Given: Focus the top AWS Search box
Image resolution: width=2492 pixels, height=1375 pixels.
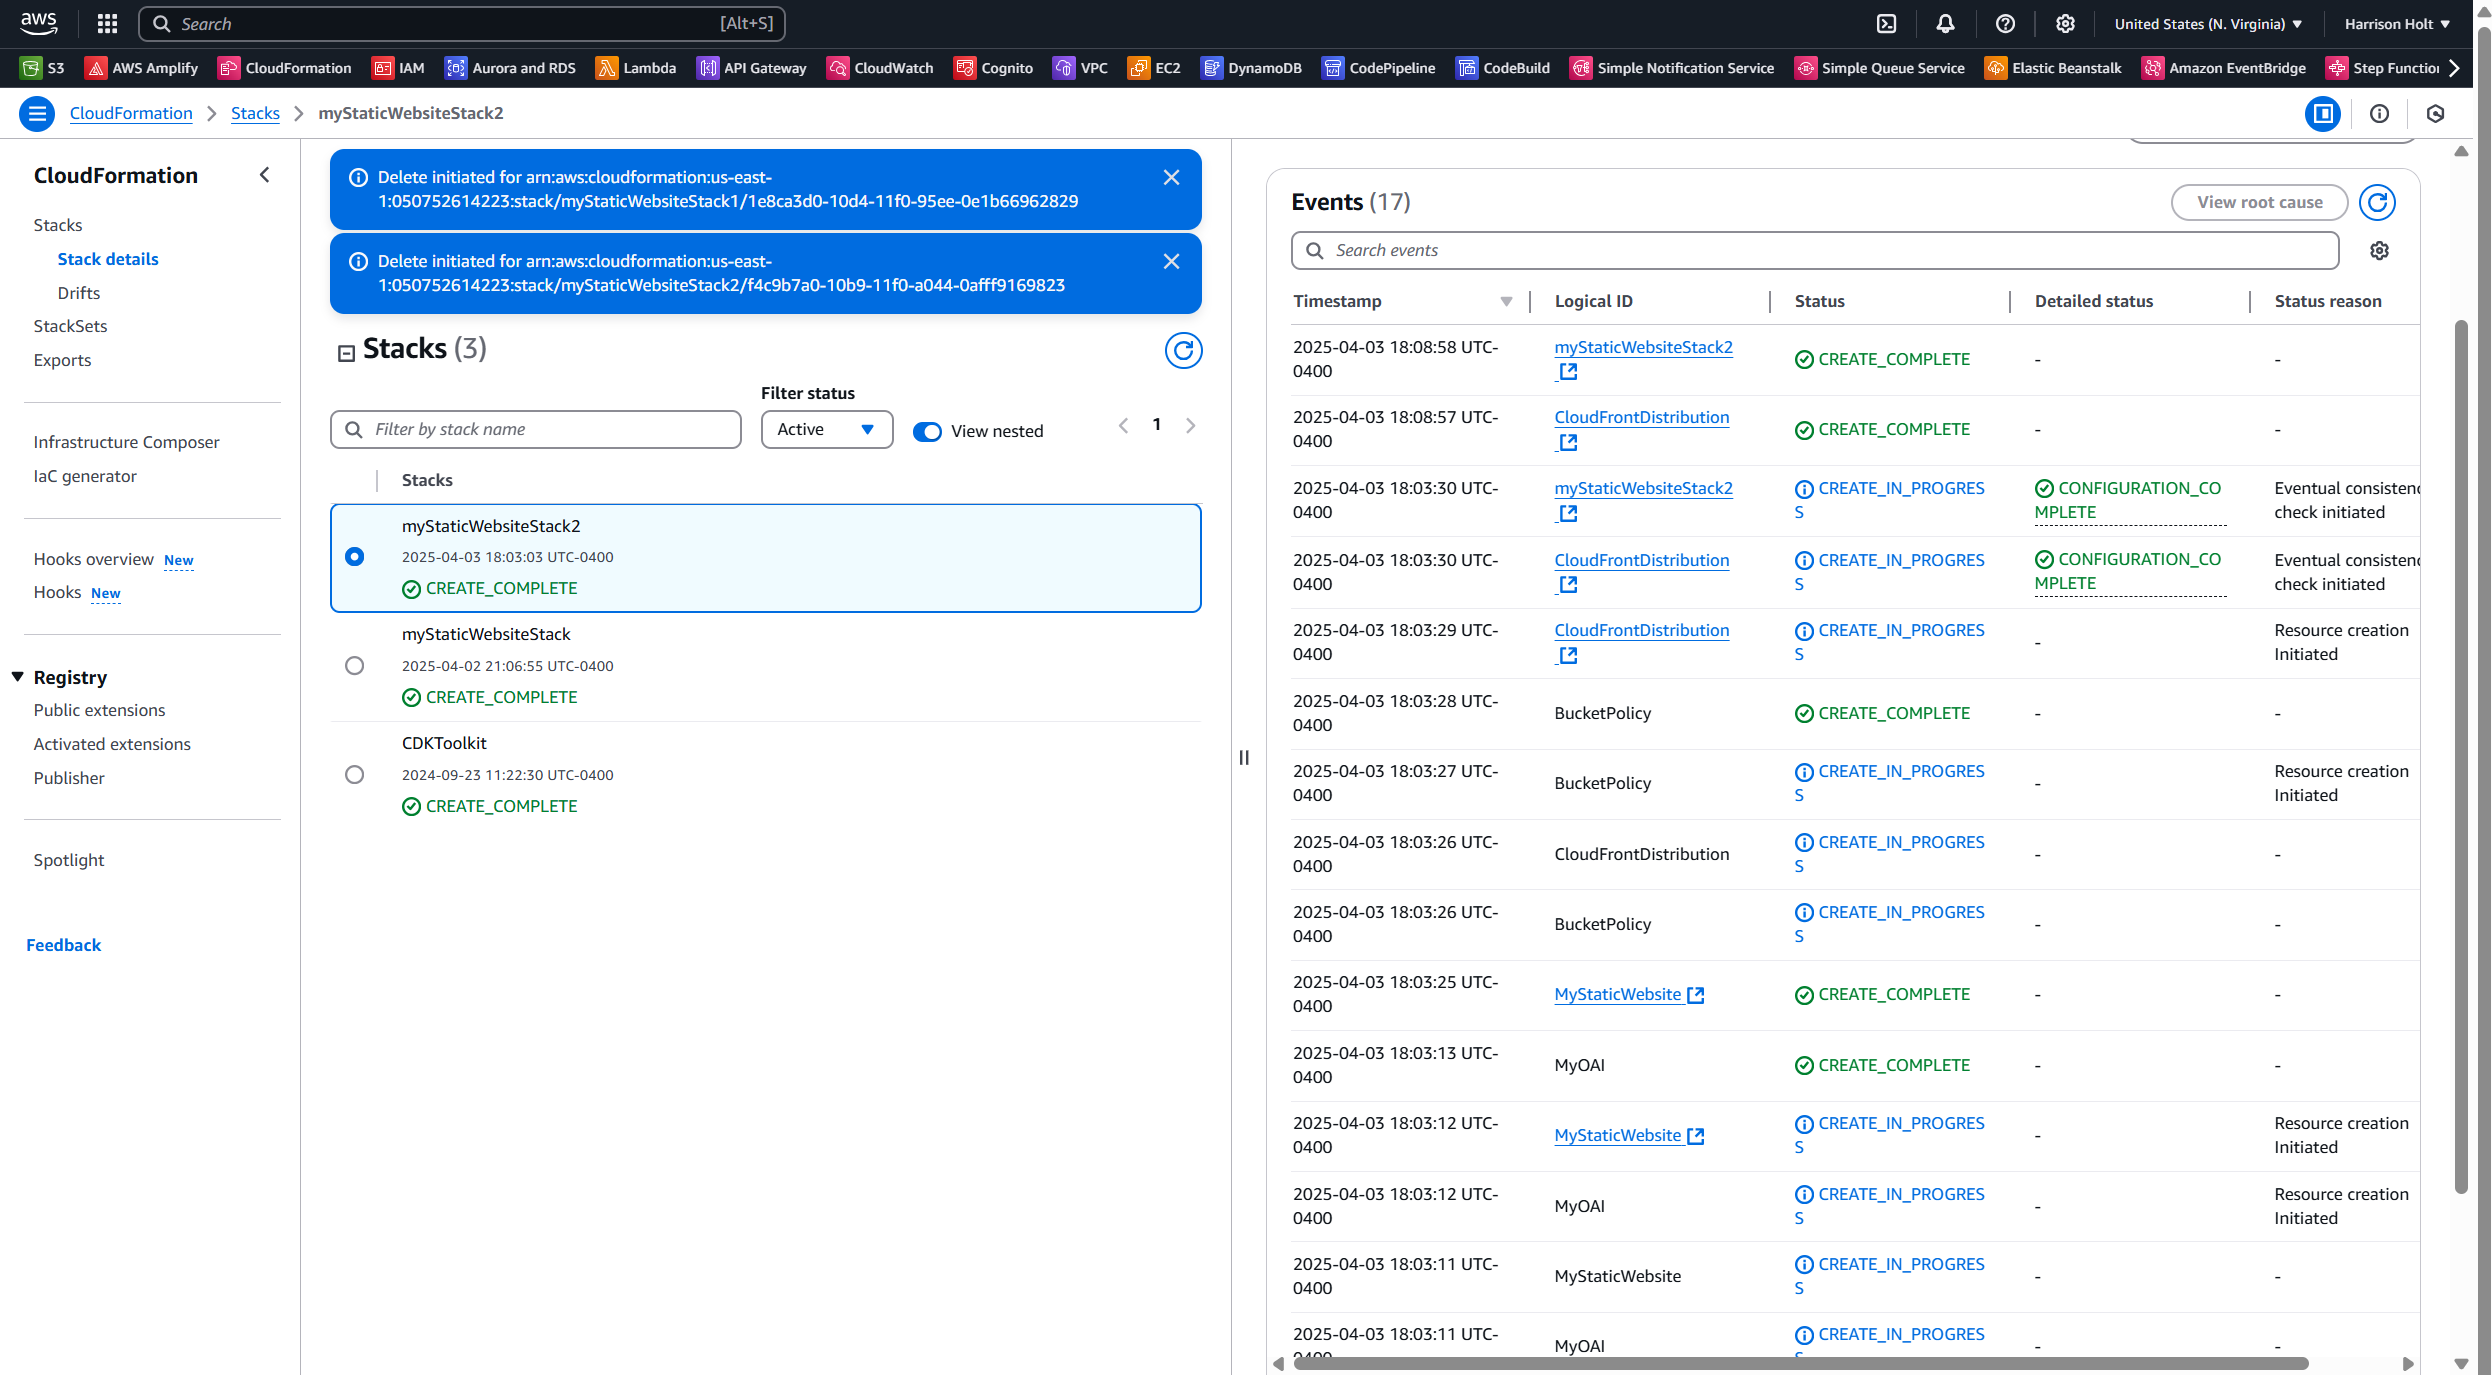Looking at the screenshot, I should click(x=461, y=24).
